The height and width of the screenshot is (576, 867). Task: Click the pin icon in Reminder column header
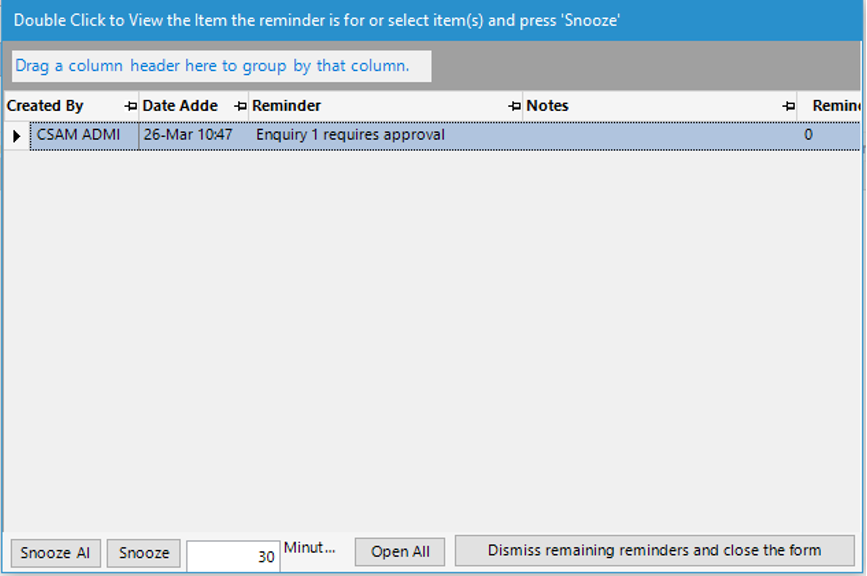[514, 106]
